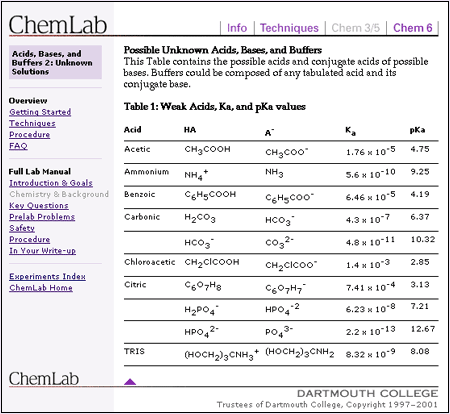Click the pKa value 6.37
This screenshot has height=414, width=450.
(420, 217)
